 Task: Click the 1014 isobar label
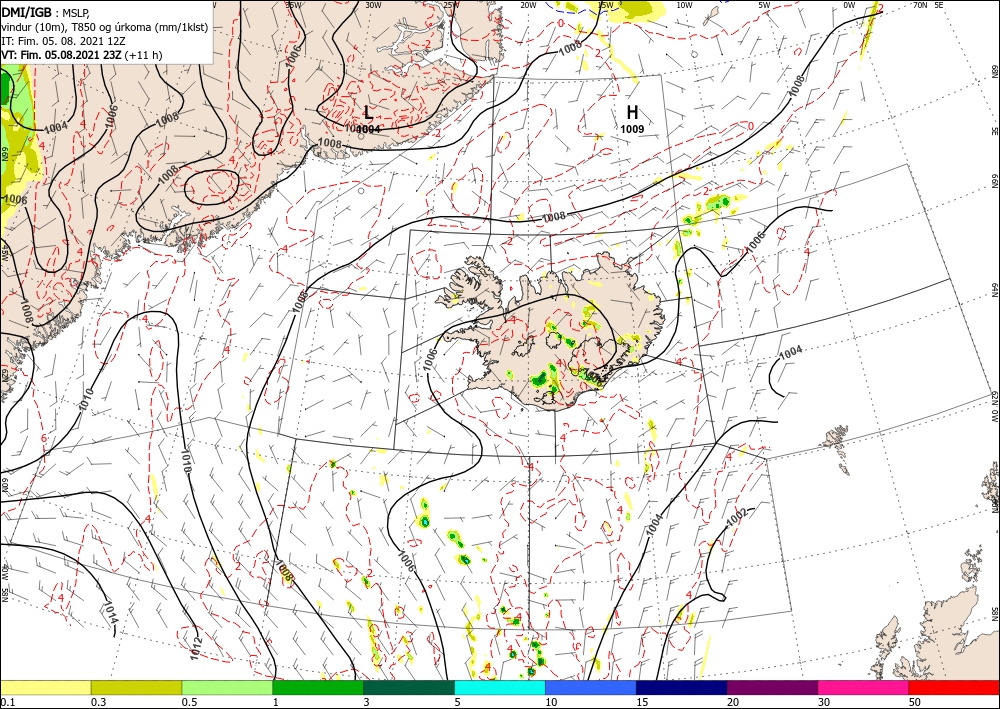pos(111,611)
